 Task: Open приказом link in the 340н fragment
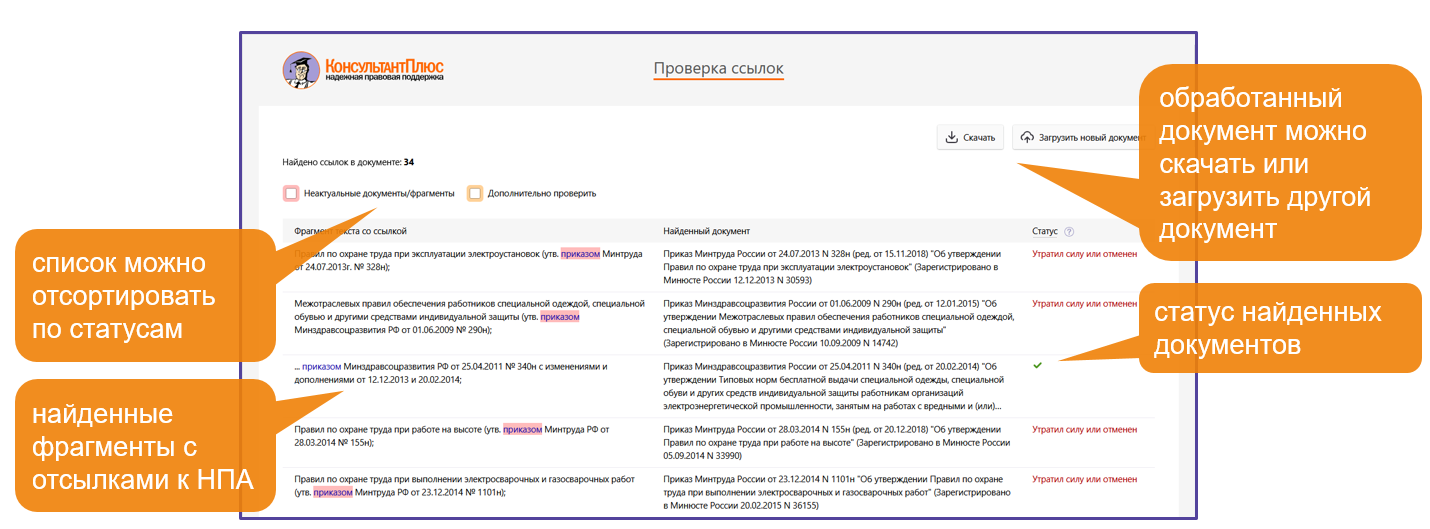point(321,367)
